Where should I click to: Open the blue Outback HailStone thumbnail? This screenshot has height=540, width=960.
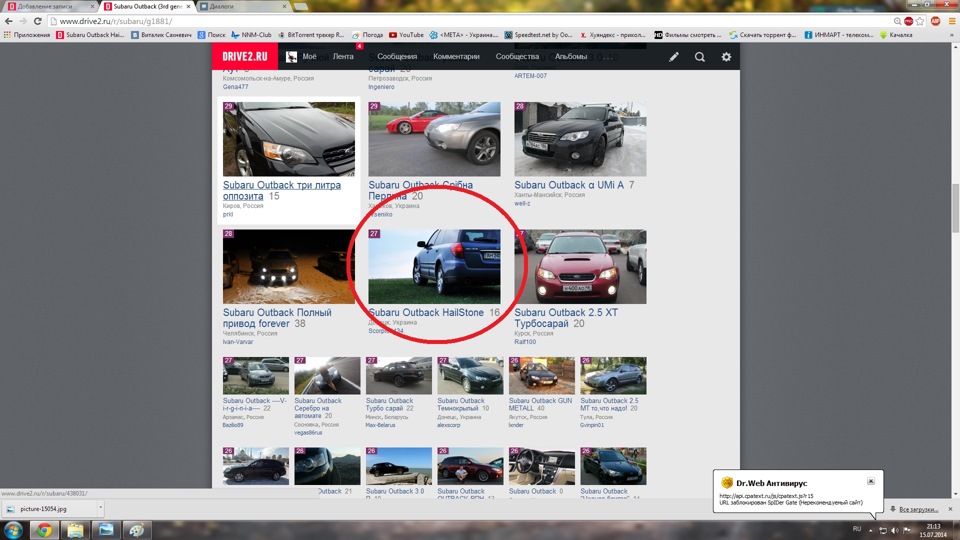[x=434, y=266]
